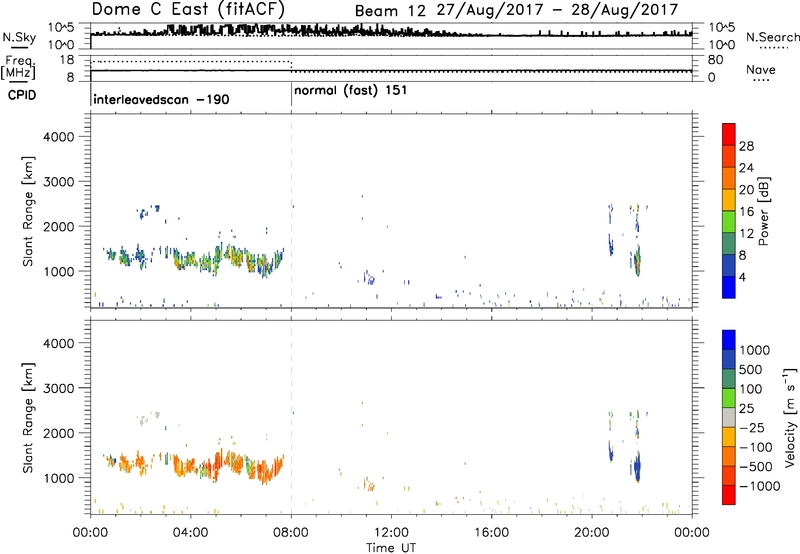Click the '04:00' time axis tick label

click(191, 533)
